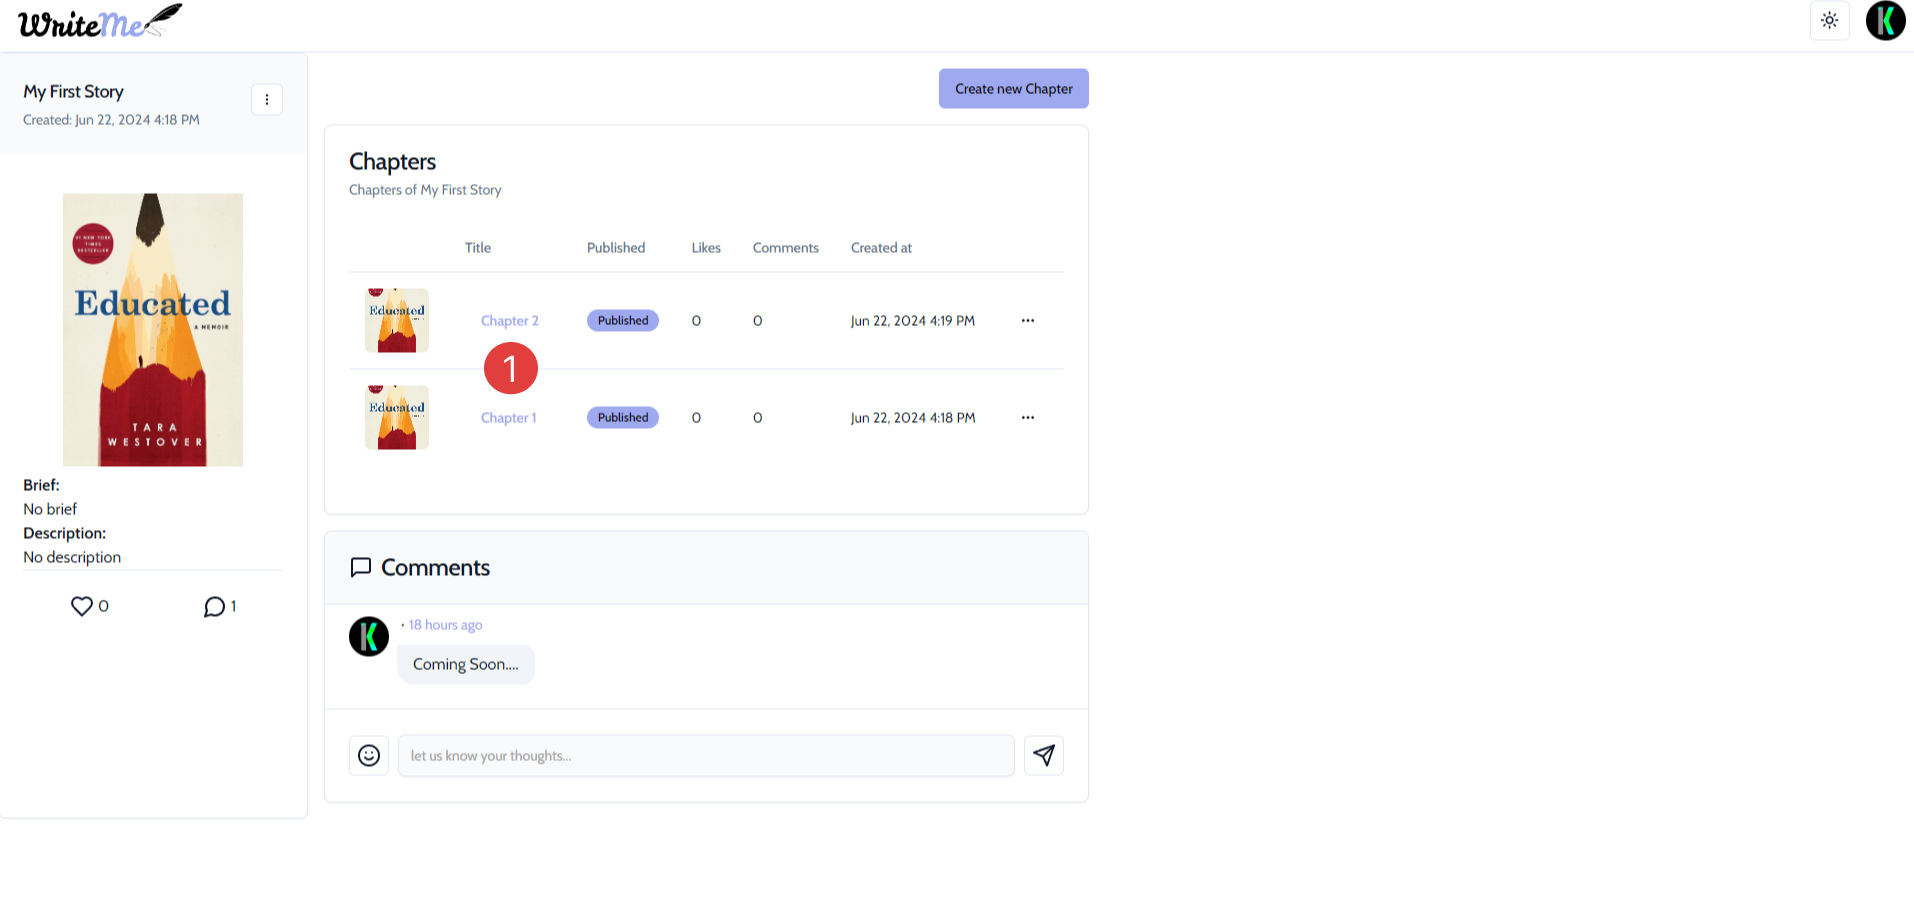
Task: Click the commenter avatar next to Coming Soon
Action: point(369,636)
